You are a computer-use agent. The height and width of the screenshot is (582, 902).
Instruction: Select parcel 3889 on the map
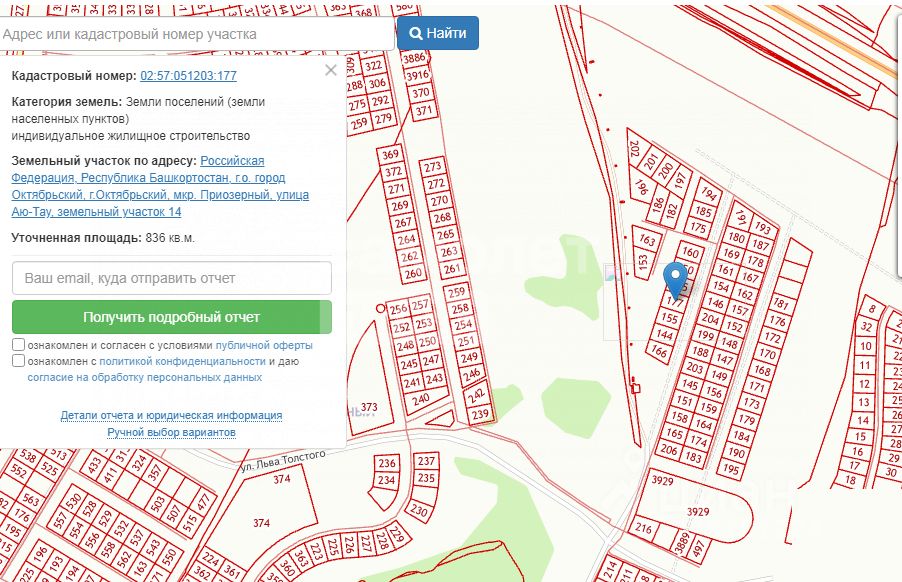click(683, 543)
